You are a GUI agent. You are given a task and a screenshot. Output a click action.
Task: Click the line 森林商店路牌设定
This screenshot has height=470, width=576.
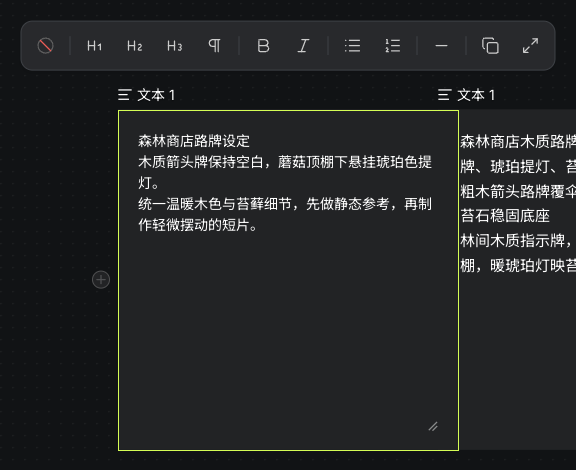point(194,141)
